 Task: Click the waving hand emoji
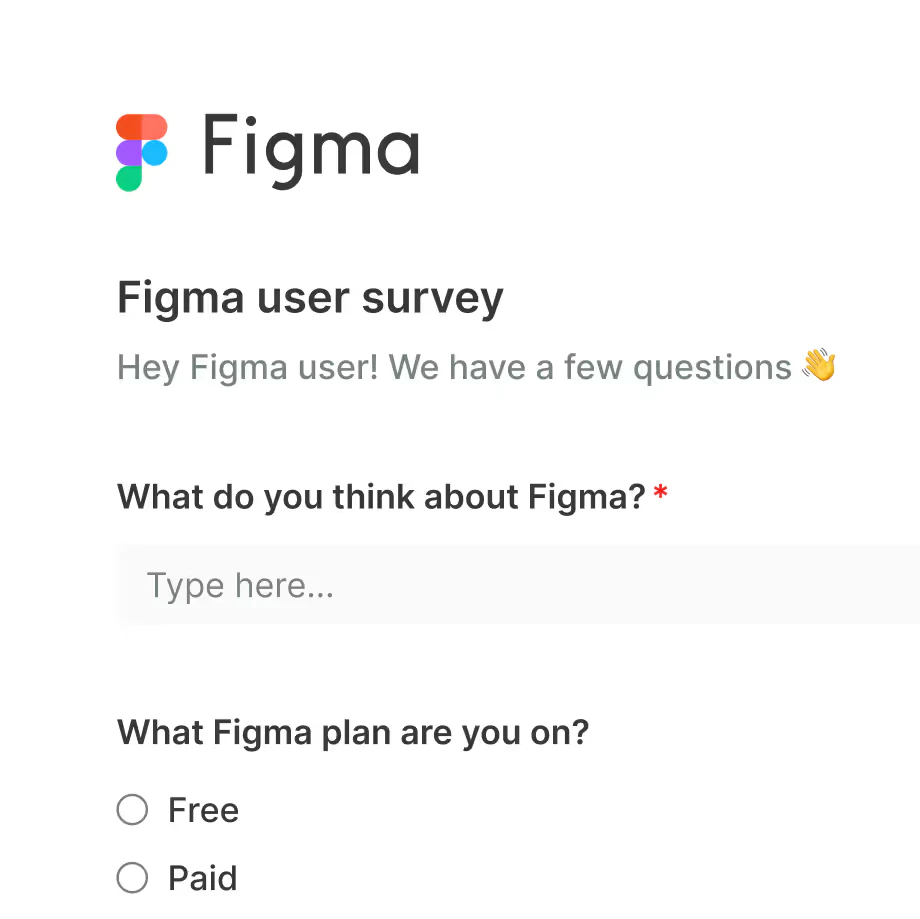coord(819,367)
